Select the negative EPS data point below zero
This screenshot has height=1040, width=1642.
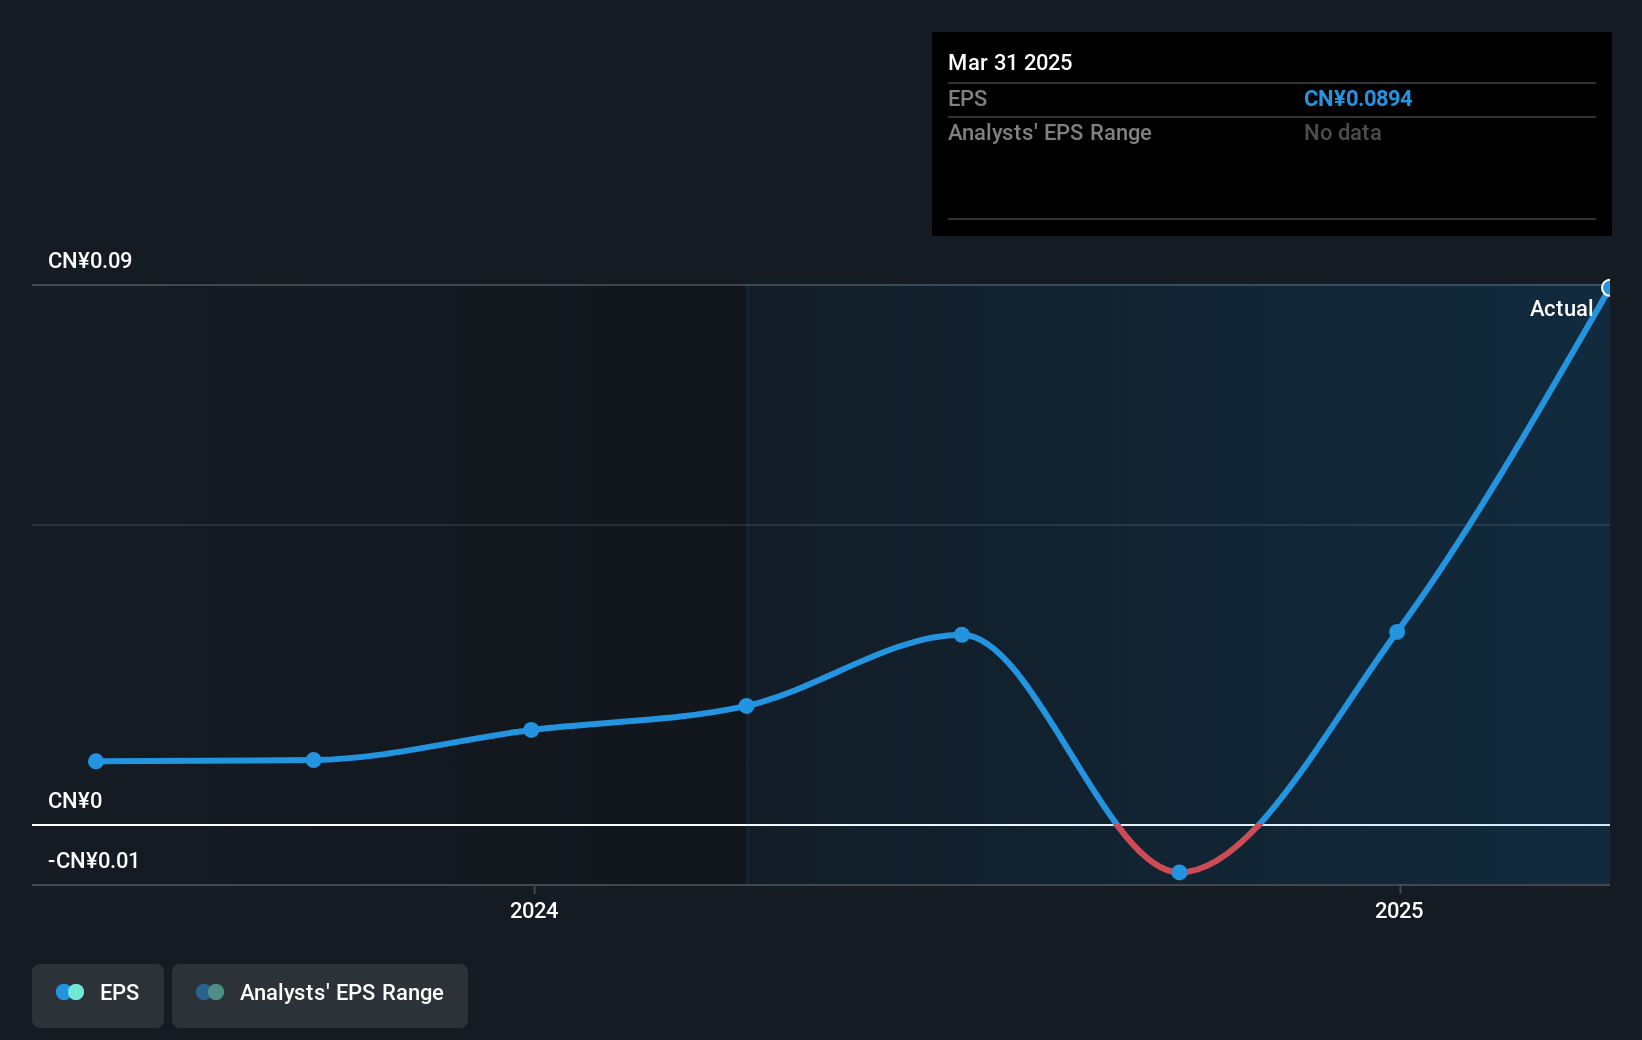(x=1179, y=872)
